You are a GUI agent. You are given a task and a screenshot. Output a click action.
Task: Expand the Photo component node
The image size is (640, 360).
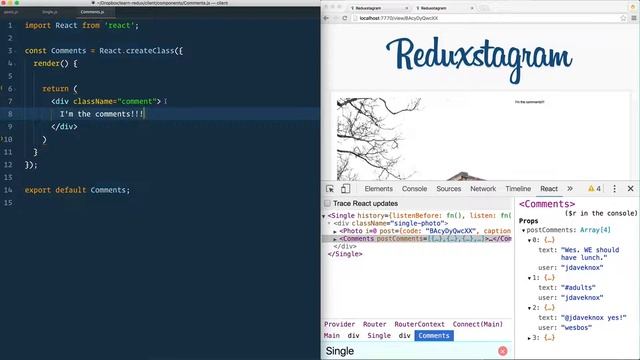point(335,231)
